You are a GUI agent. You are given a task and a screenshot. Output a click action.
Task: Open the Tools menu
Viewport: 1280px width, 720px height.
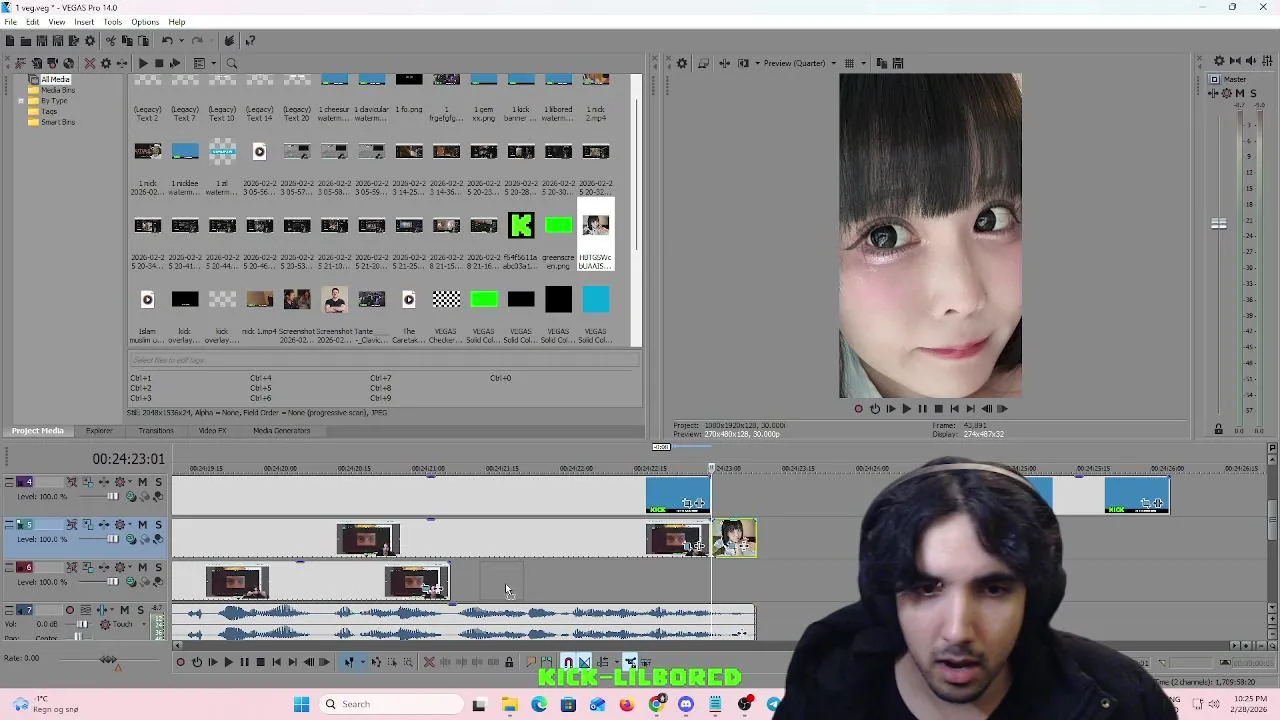click(112, 22)
